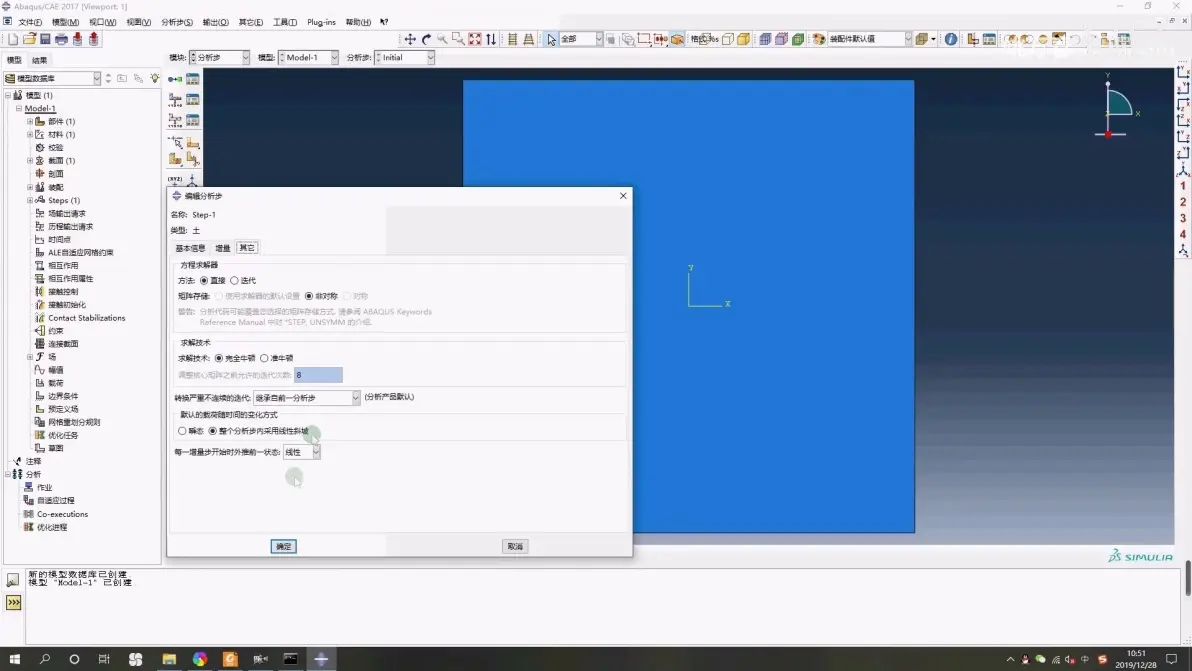The height and width of the screenshot is (671, 1192).
Task: Open the Plug-ins menu
Action: [x=321, y=22]
